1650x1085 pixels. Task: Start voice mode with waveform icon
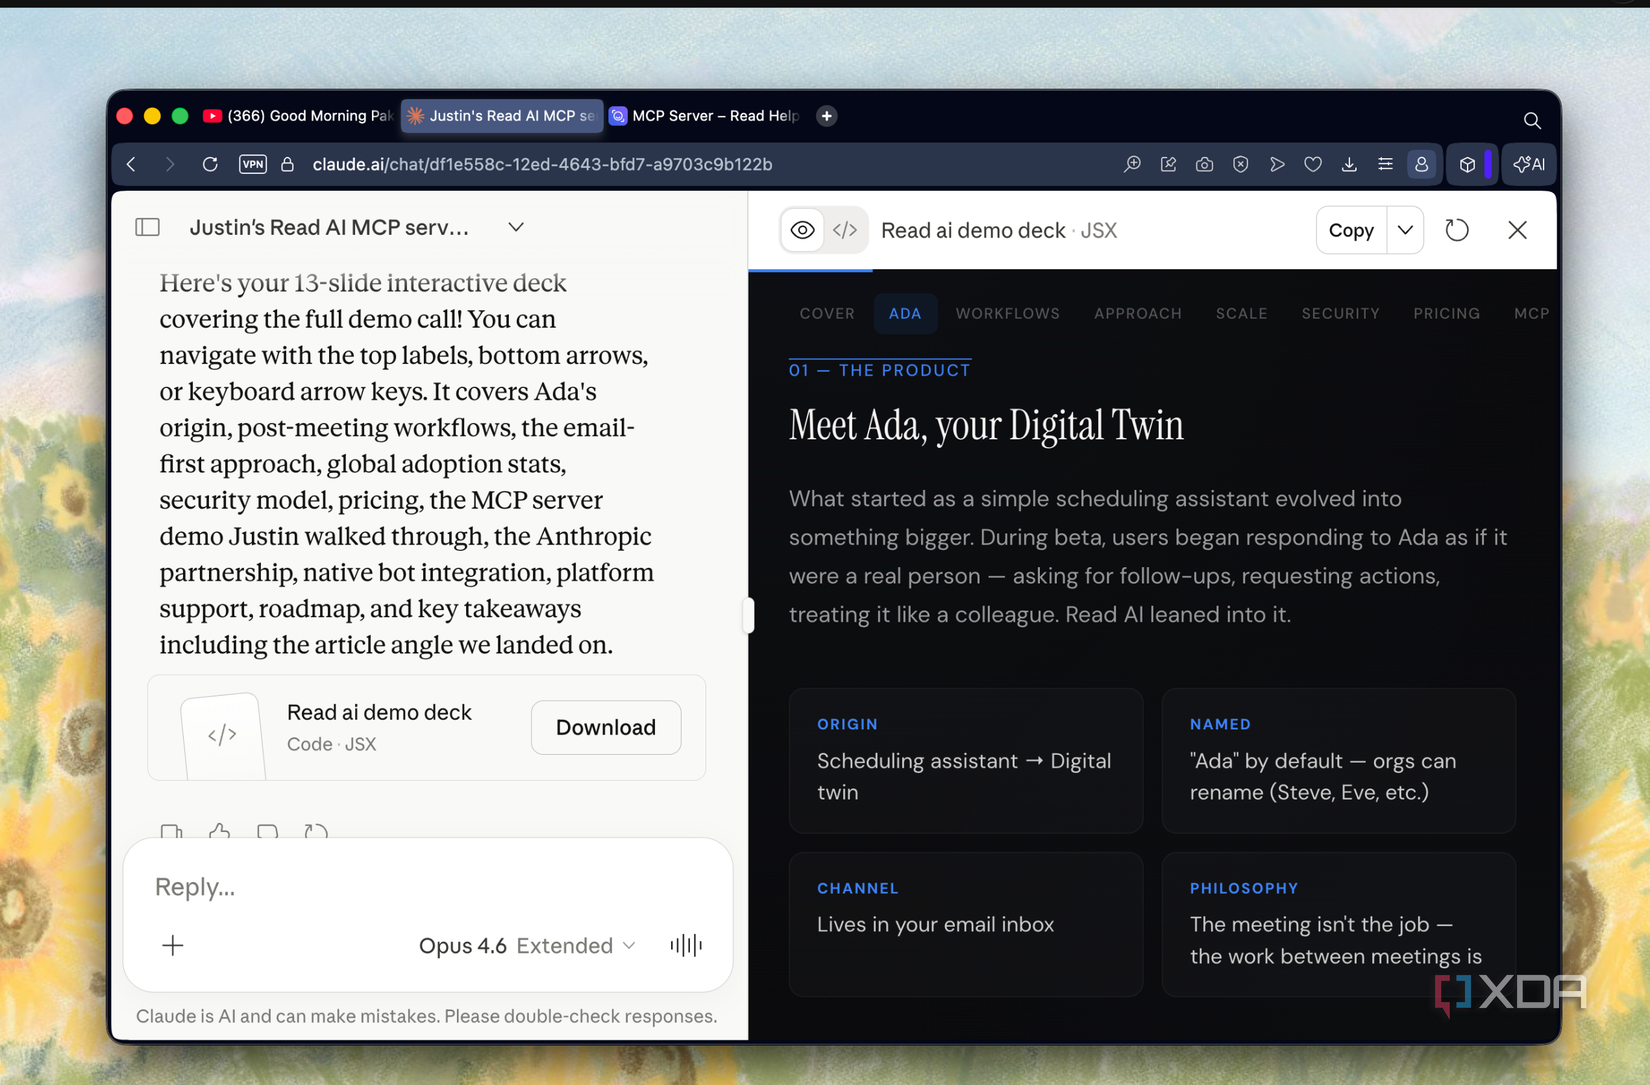tap(686, 945)
